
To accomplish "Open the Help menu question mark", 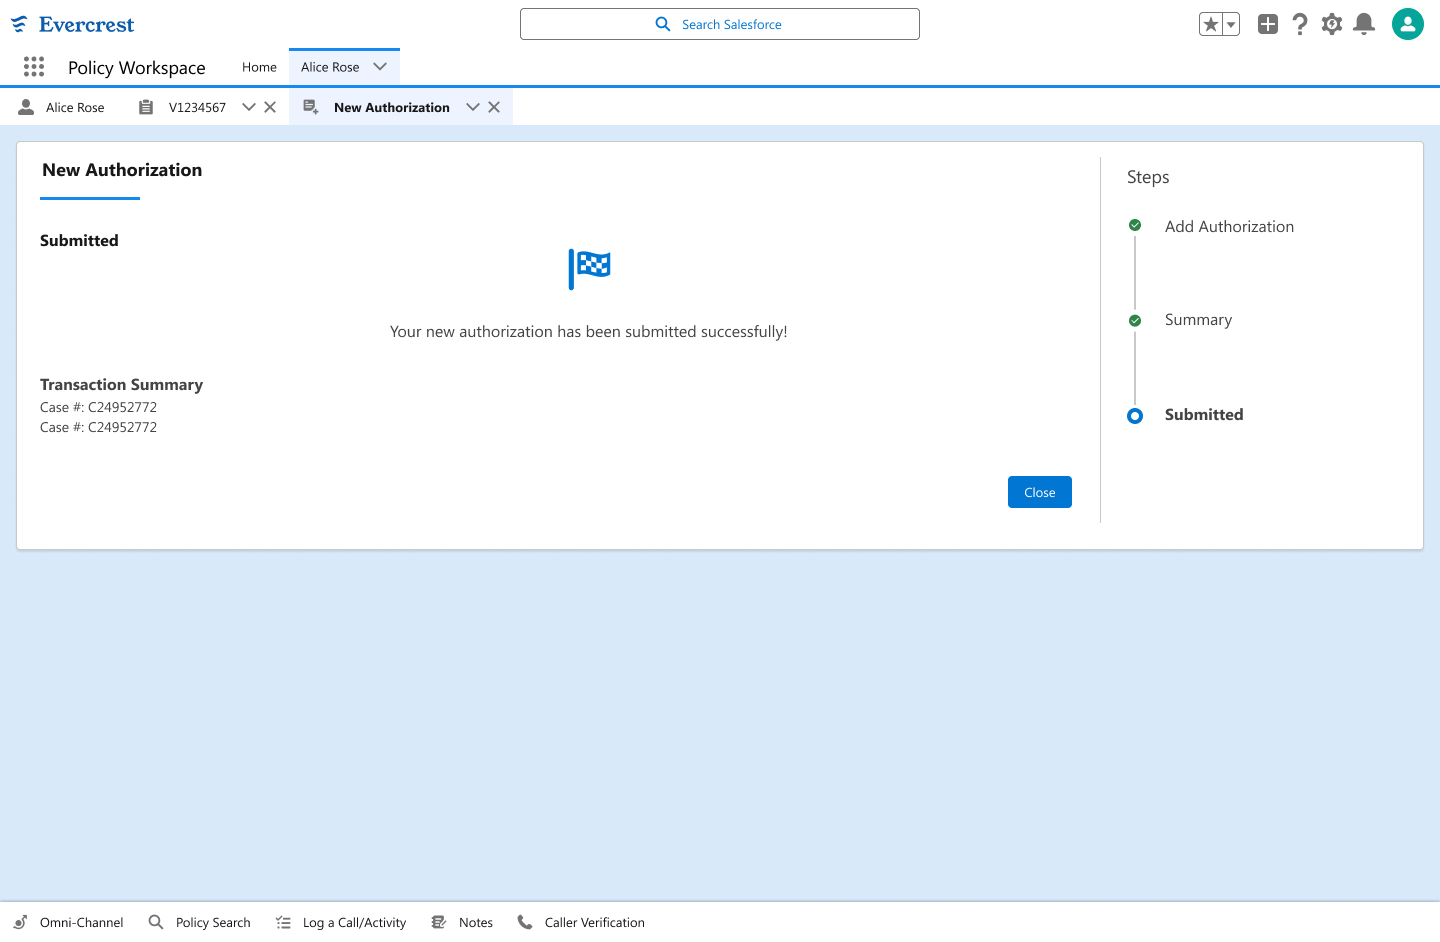I will click(1300, 23).
